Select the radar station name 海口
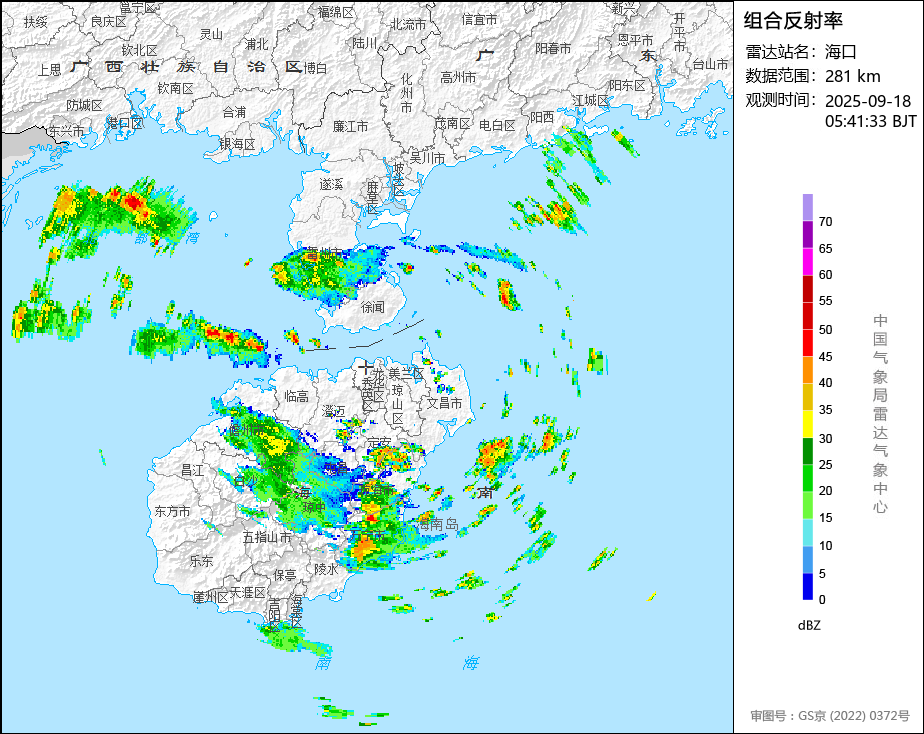 pyautogui.click(x=840, y=52)
